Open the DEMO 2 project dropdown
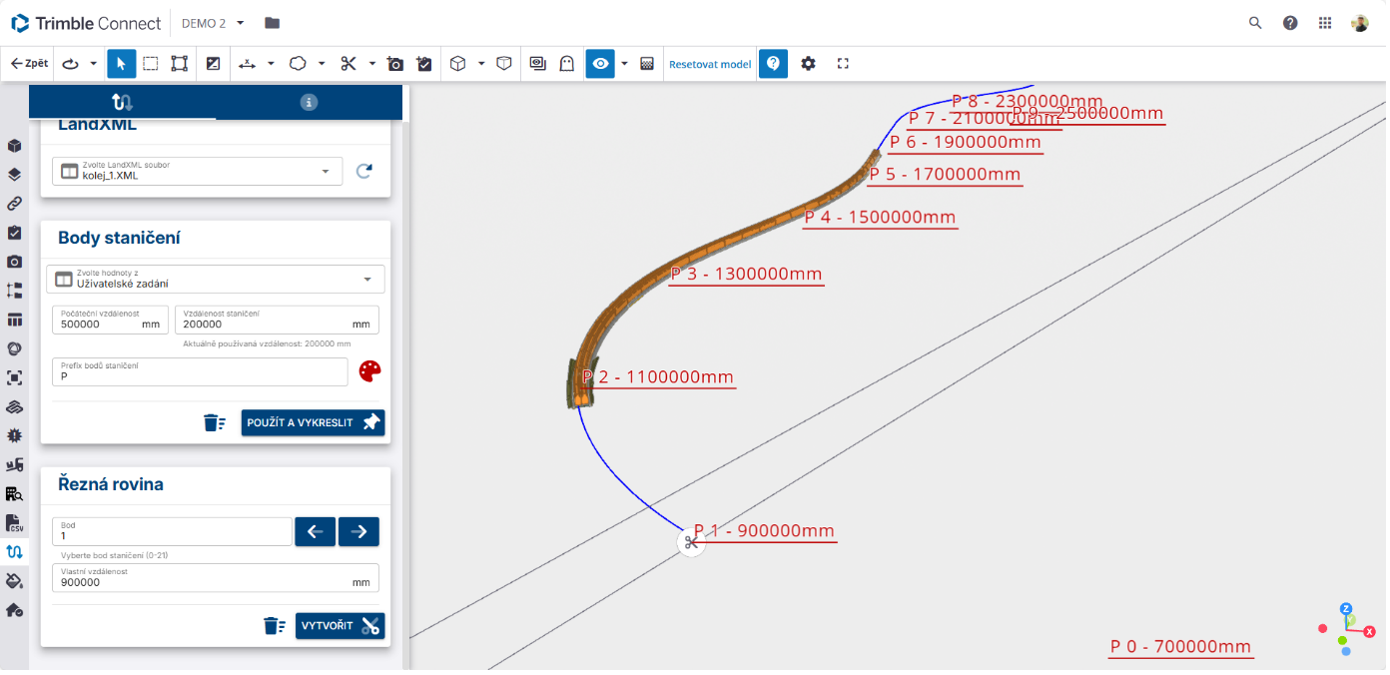This screenshot has height=675, width=1390. click(212, 23)
